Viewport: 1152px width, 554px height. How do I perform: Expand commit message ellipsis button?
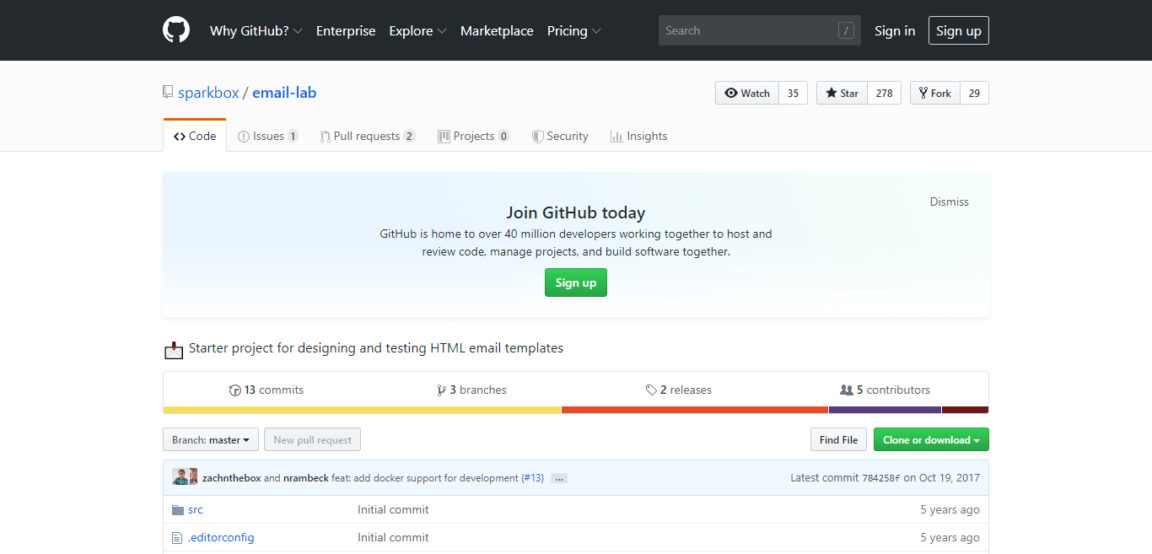pyautogui.click(x=559, y=478)
